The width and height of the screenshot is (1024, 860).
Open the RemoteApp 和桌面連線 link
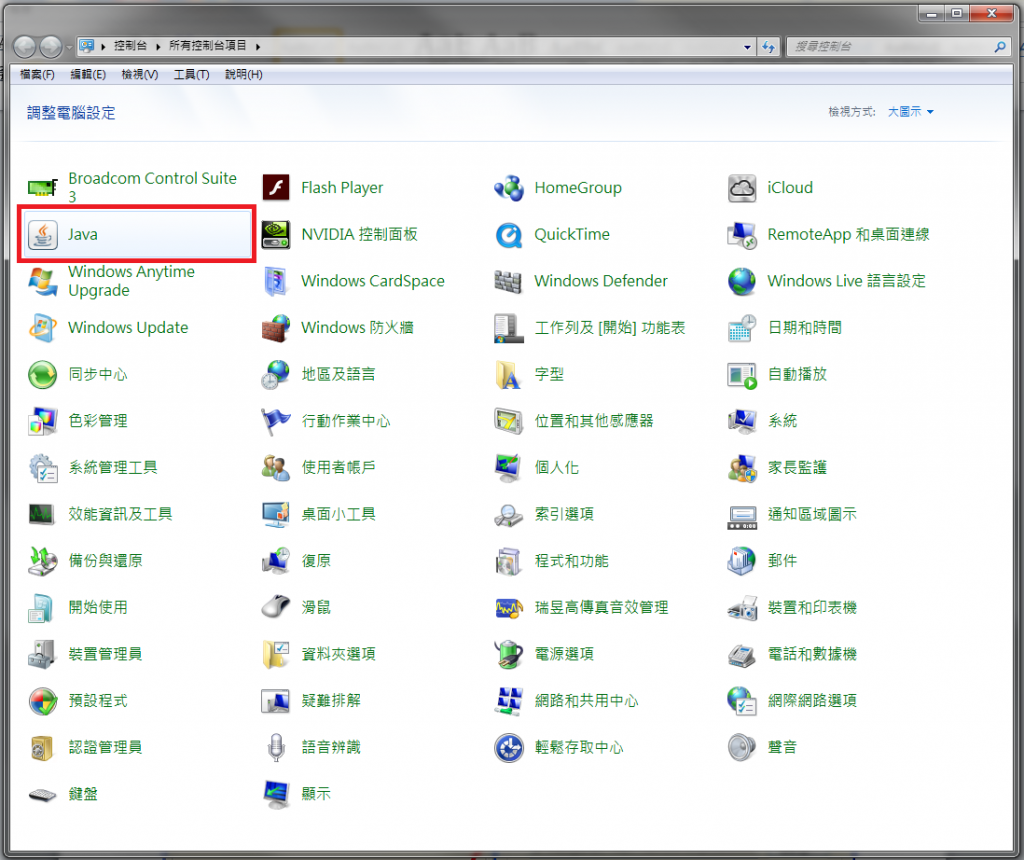pos(848,234)
